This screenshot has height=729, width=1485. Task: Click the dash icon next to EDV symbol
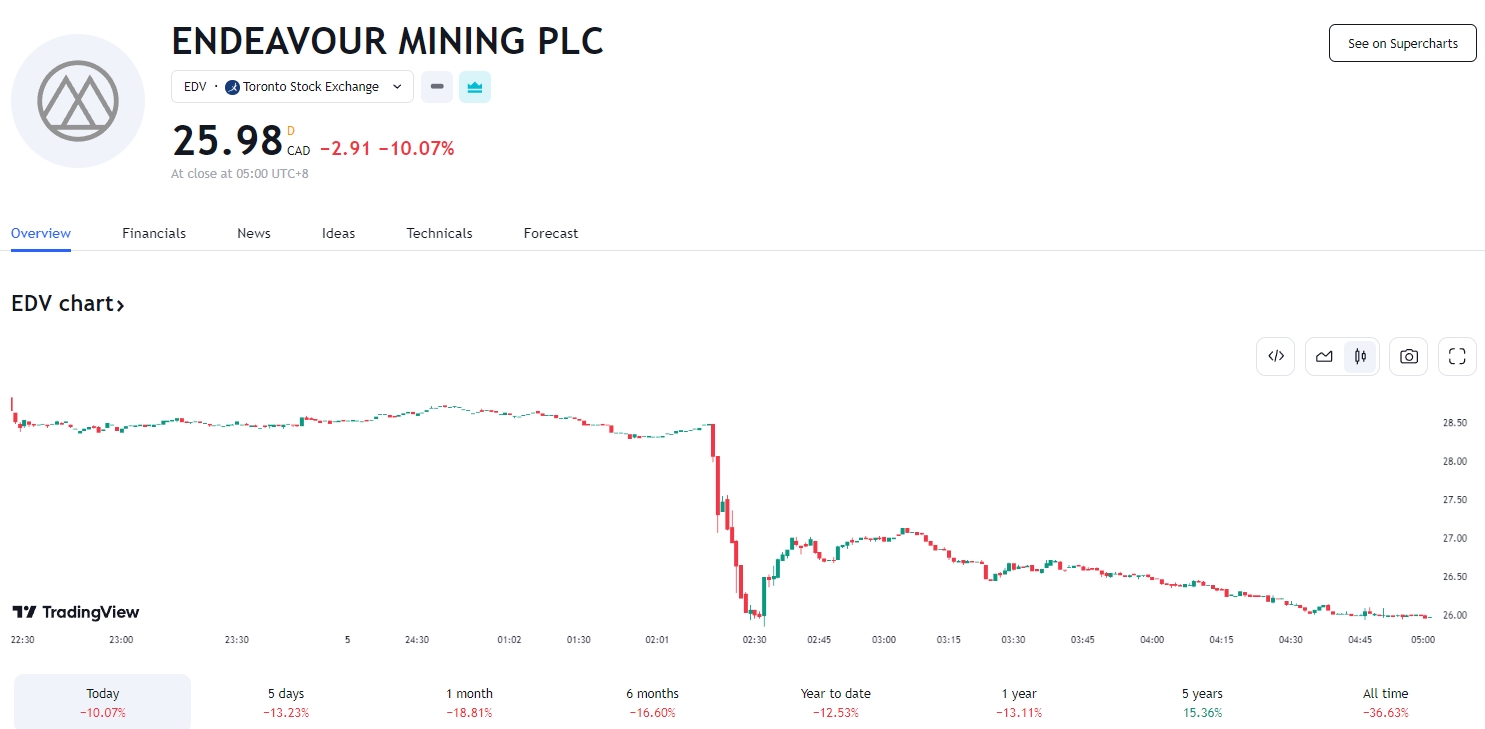point(436,87)
